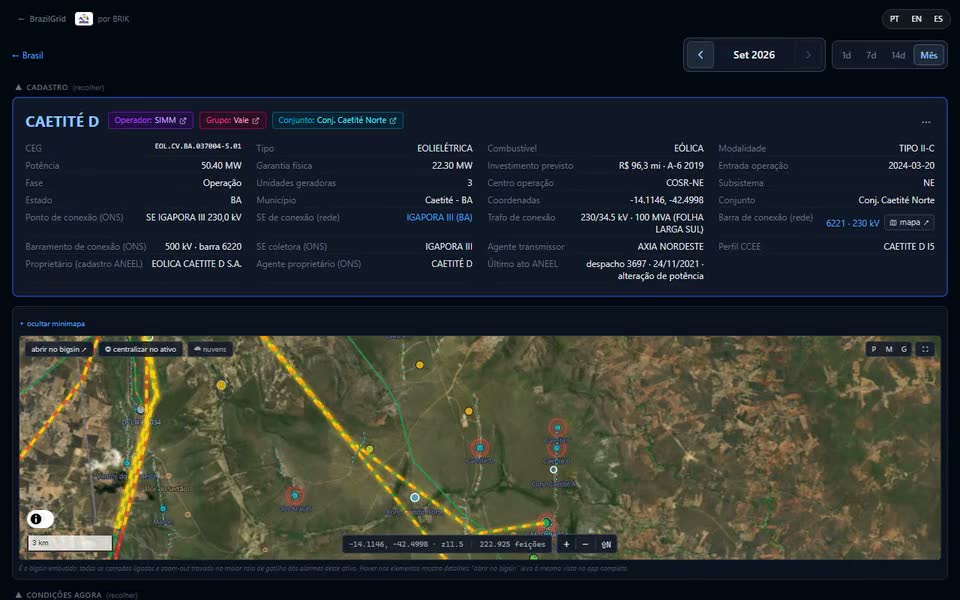Zoom out the map with minus
This screenshot has width=960, height=600.
585,544
